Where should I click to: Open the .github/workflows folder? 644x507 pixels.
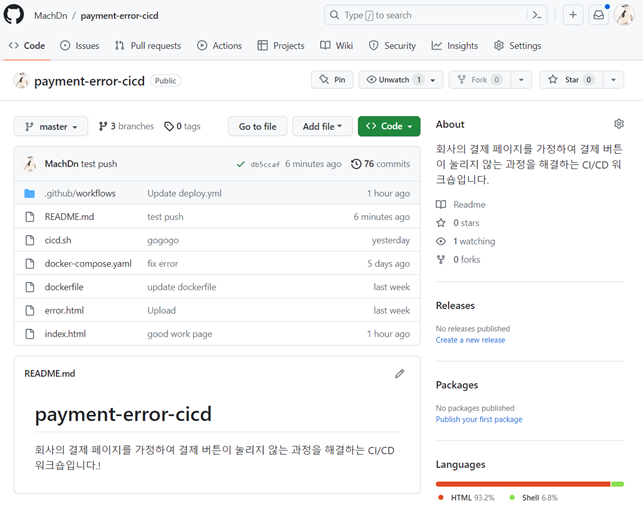pos(80,193)
